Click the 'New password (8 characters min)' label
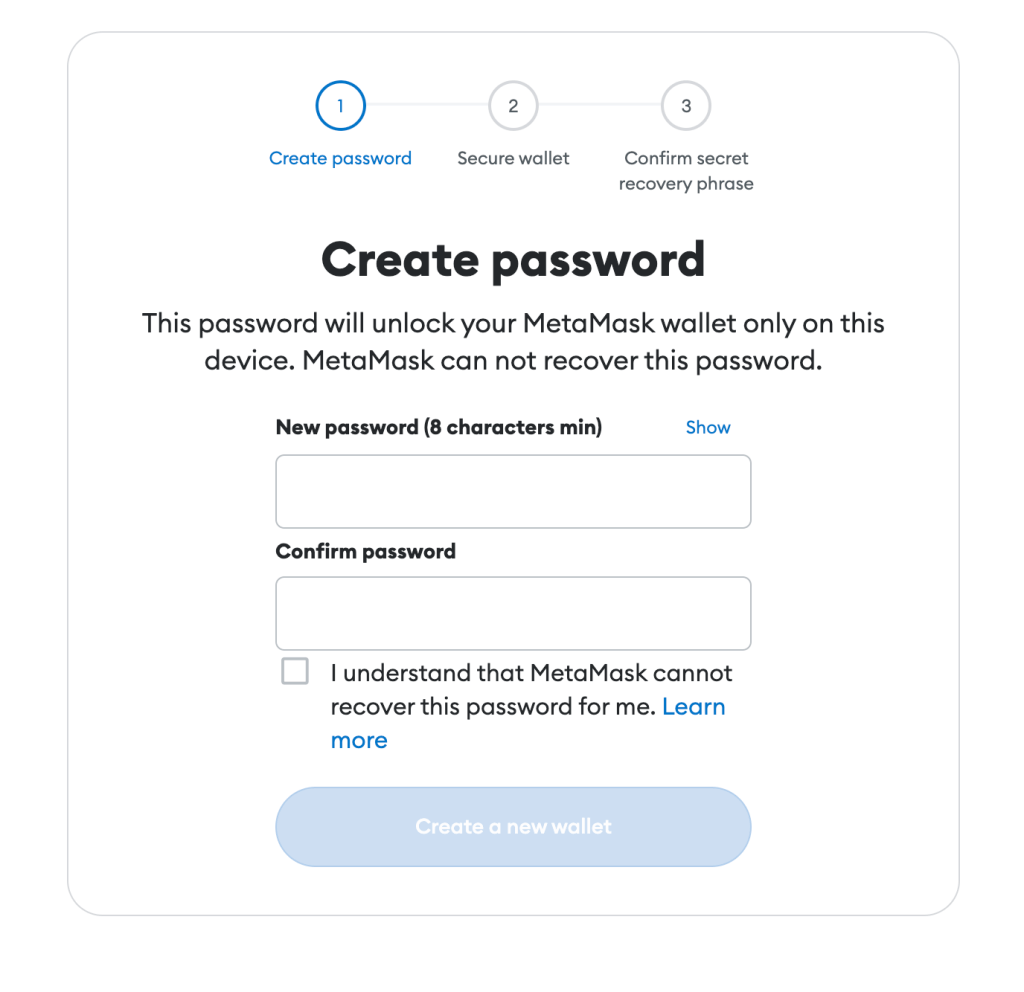Image resolution: width=1024 pixels, height=992 pixels. point(439,427)
